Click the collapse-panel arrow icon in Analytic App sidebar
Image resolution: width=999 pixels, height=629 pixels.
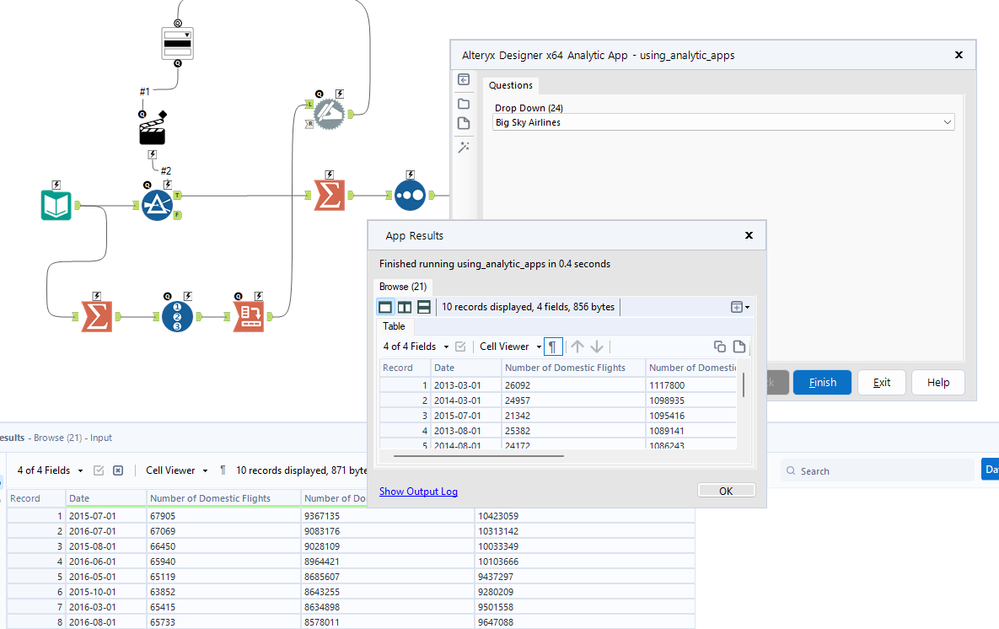click(464, 80)
